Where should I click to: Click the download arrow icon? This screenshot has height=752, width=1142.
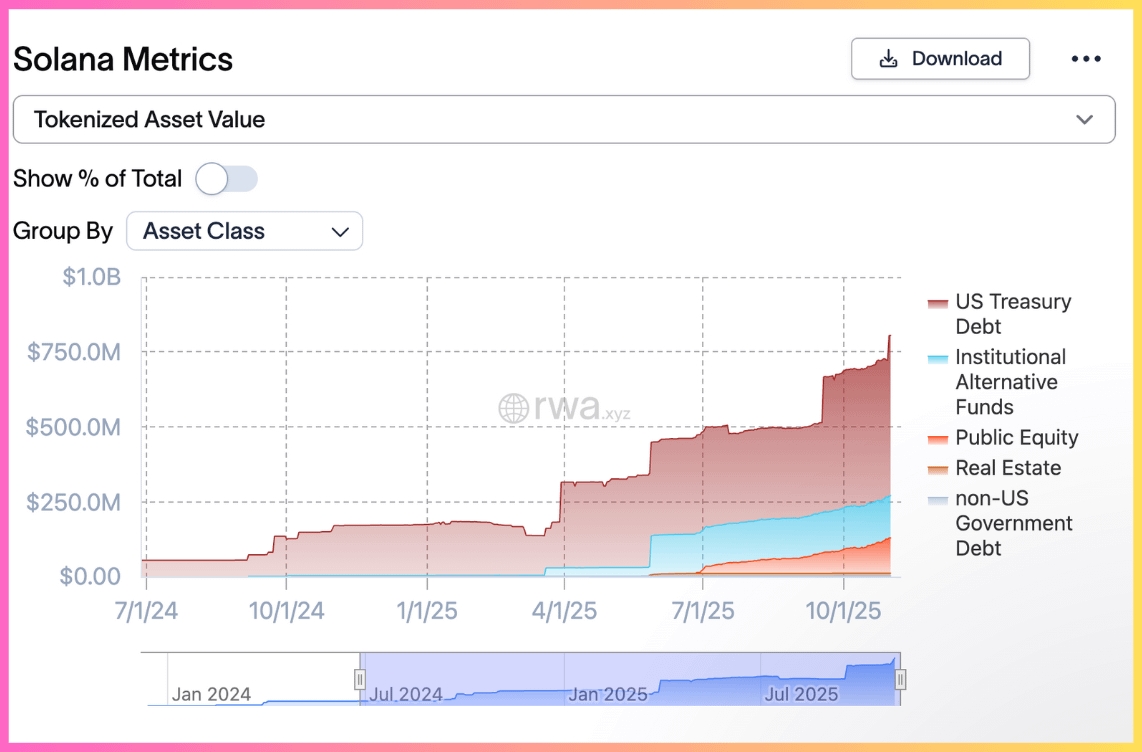(888, 59)
